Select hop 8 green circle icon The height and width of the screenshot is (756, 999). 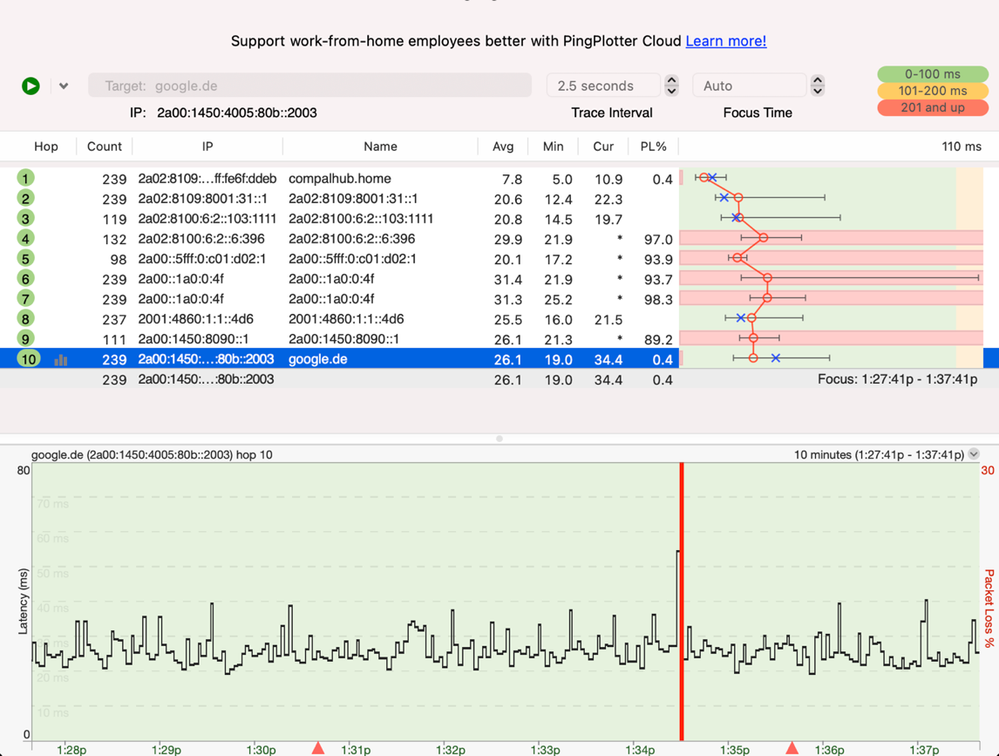click(x=25, y=319)
